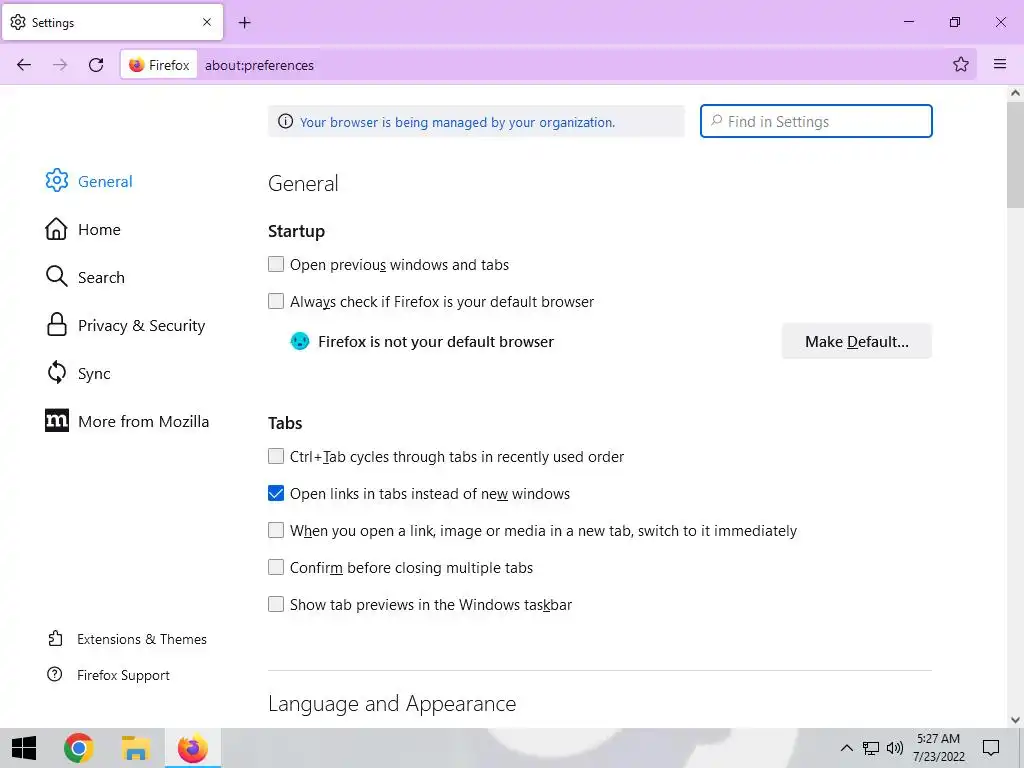The image size is (1024, 768).
Task: Click the General gear icon in the sidebar
Action: click(x=57, y=180)
